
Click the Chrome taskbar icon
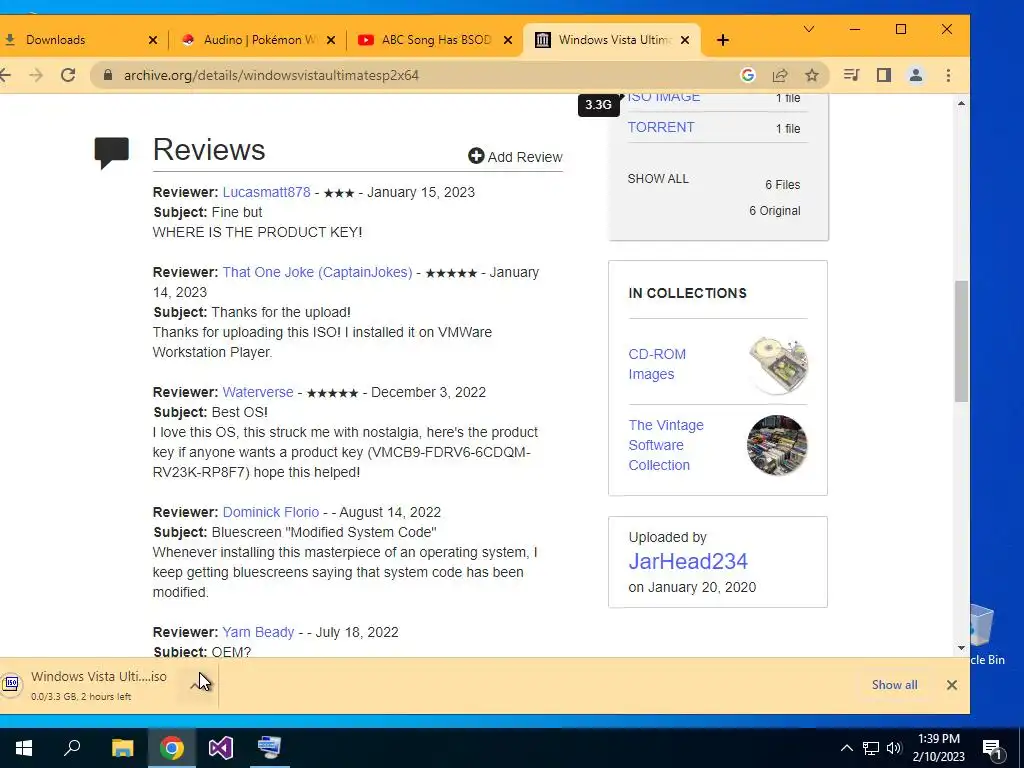(x=171, y=748)
